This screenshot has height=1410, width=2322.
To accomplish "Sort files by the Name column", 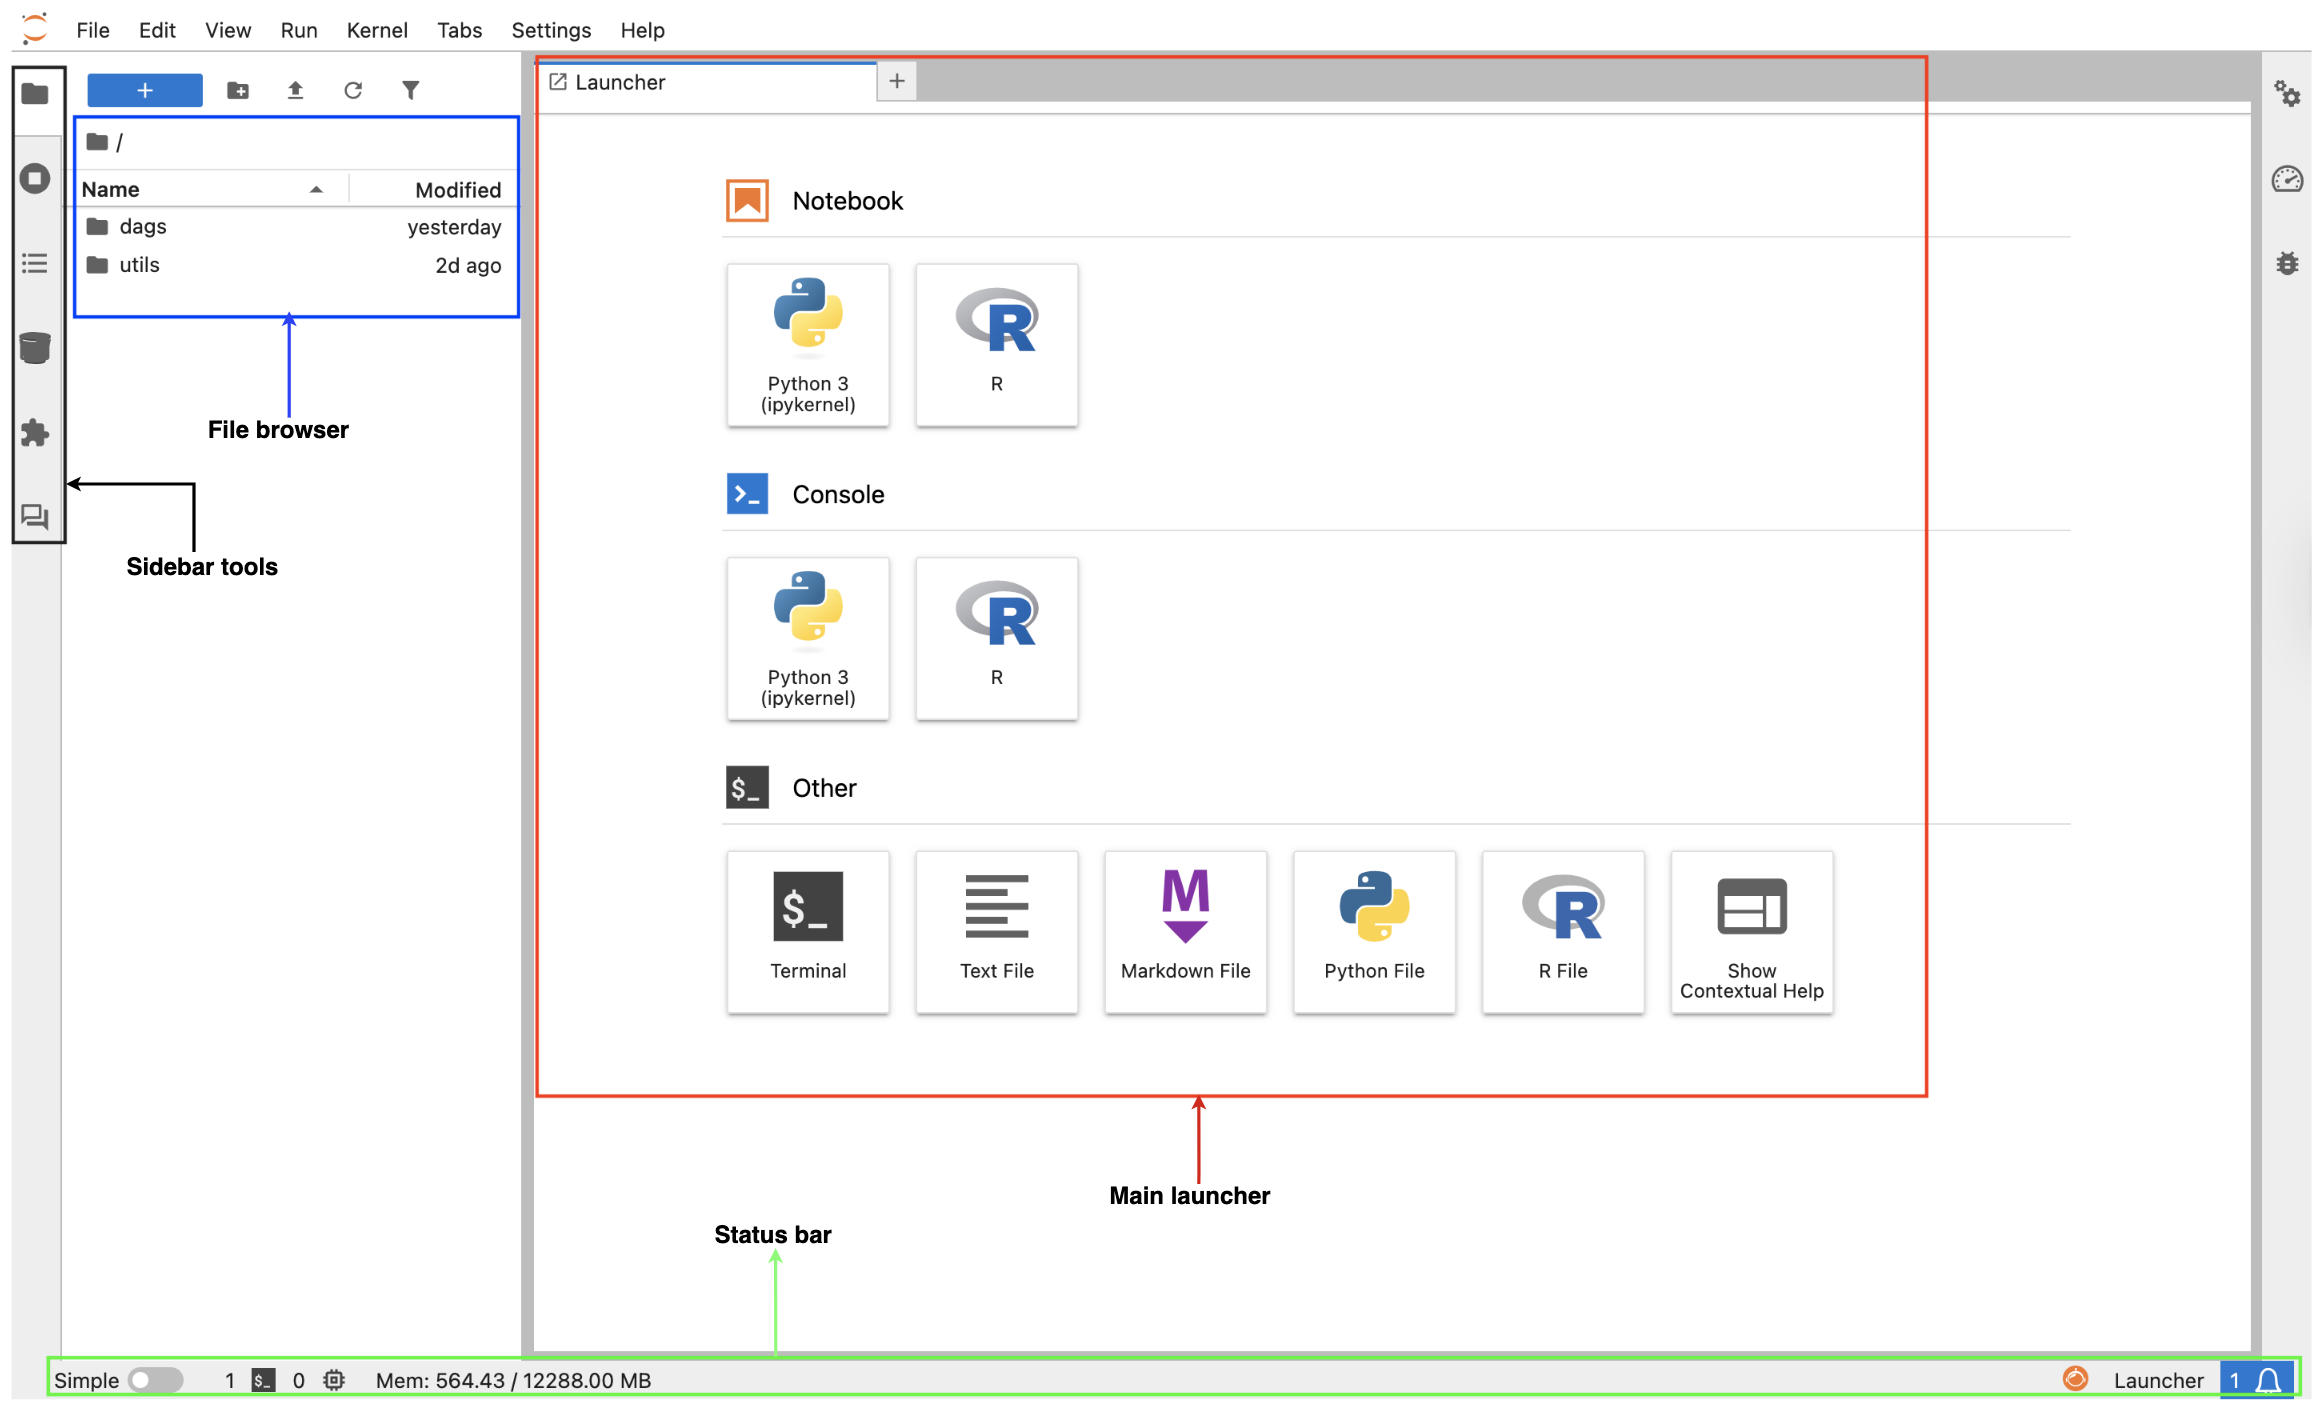I will click(110, 188).
